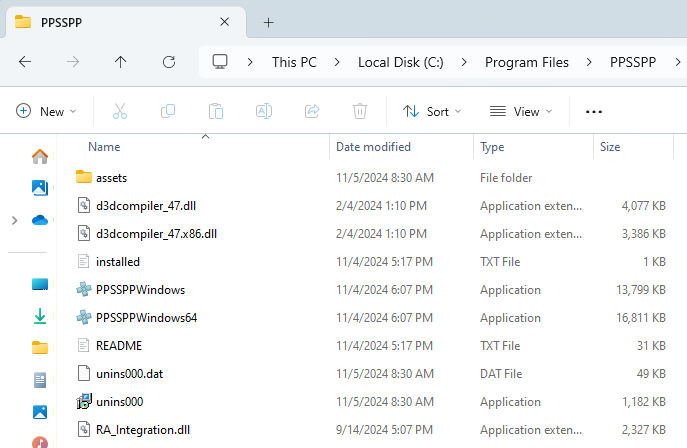Open Gallery in the navigation pane
The height and width of the screenshot is (448, 687).
click(40, 188)
